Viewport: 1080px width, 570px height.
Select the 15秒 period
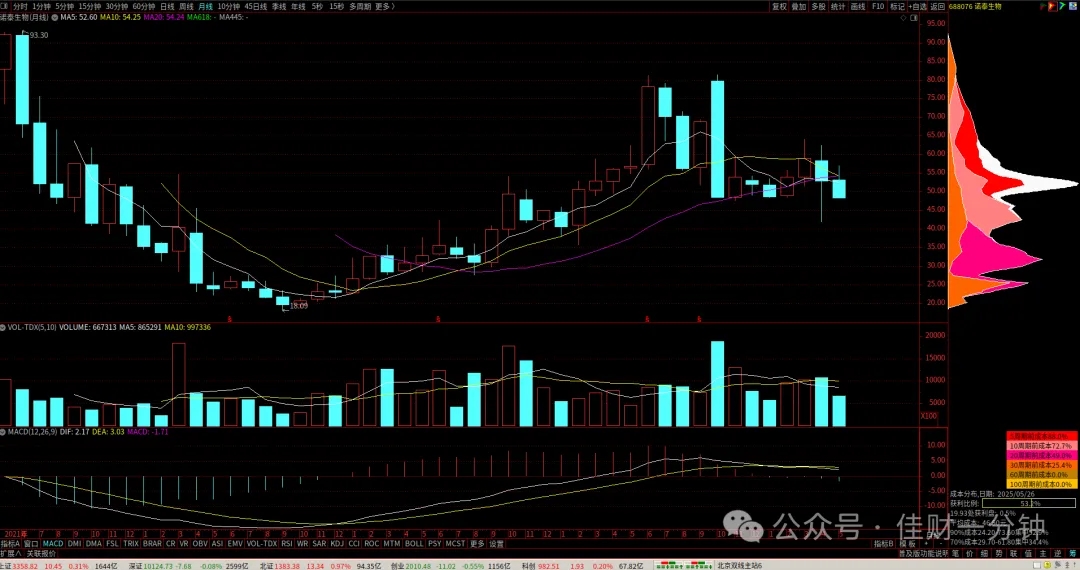(336, 6)
